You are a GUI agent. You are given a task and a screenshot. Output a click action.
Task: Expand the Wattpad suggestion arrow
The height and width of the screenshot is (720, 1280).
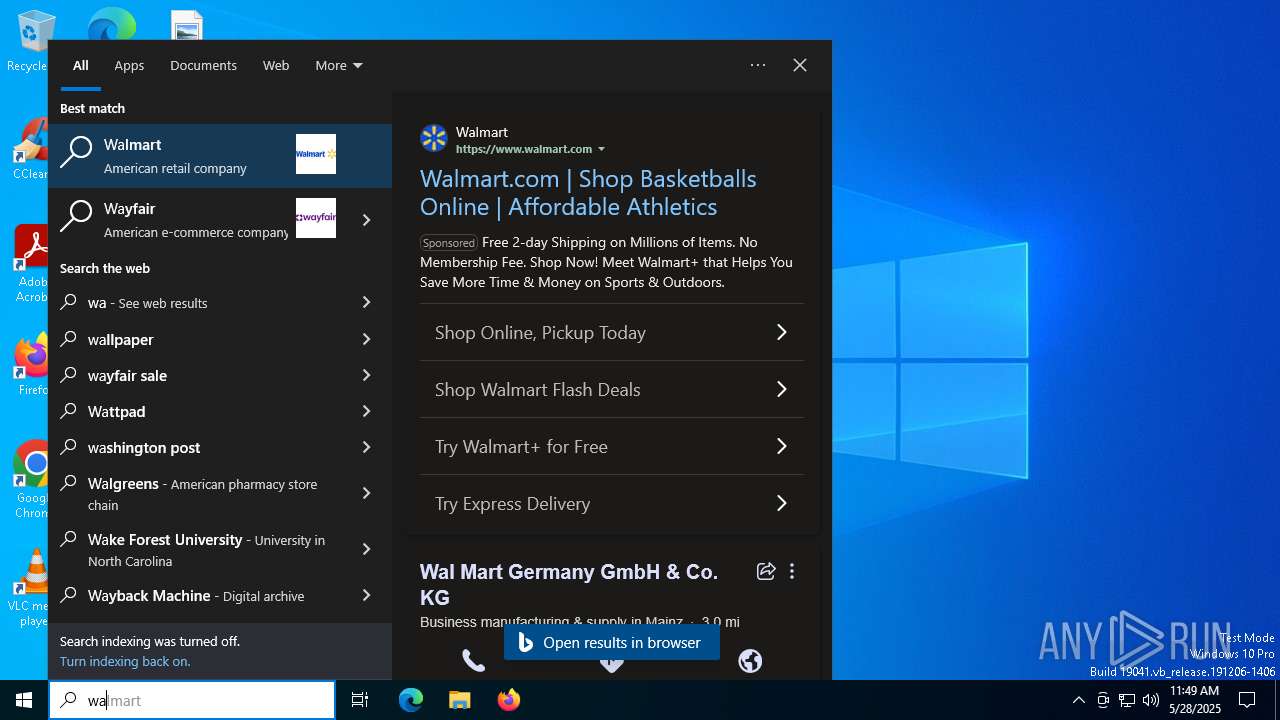[366, 411]
